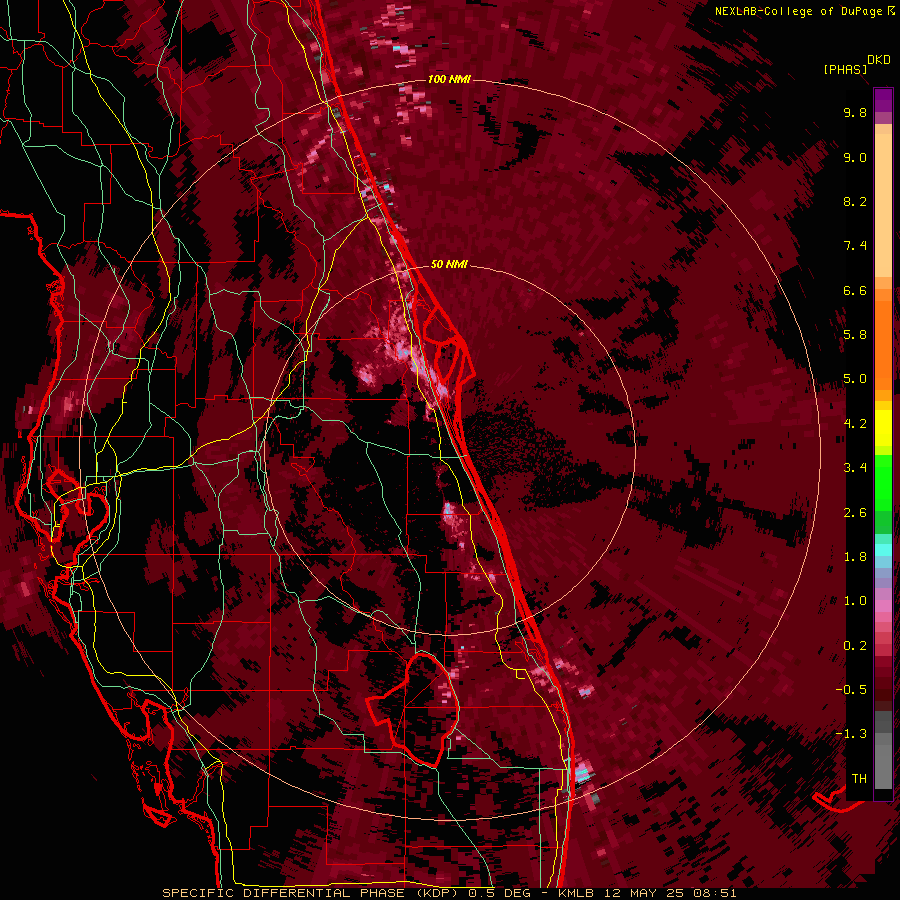Select the -0.5 scale value
The height and width of the screenshot is (900, 900).
[851, 690]
